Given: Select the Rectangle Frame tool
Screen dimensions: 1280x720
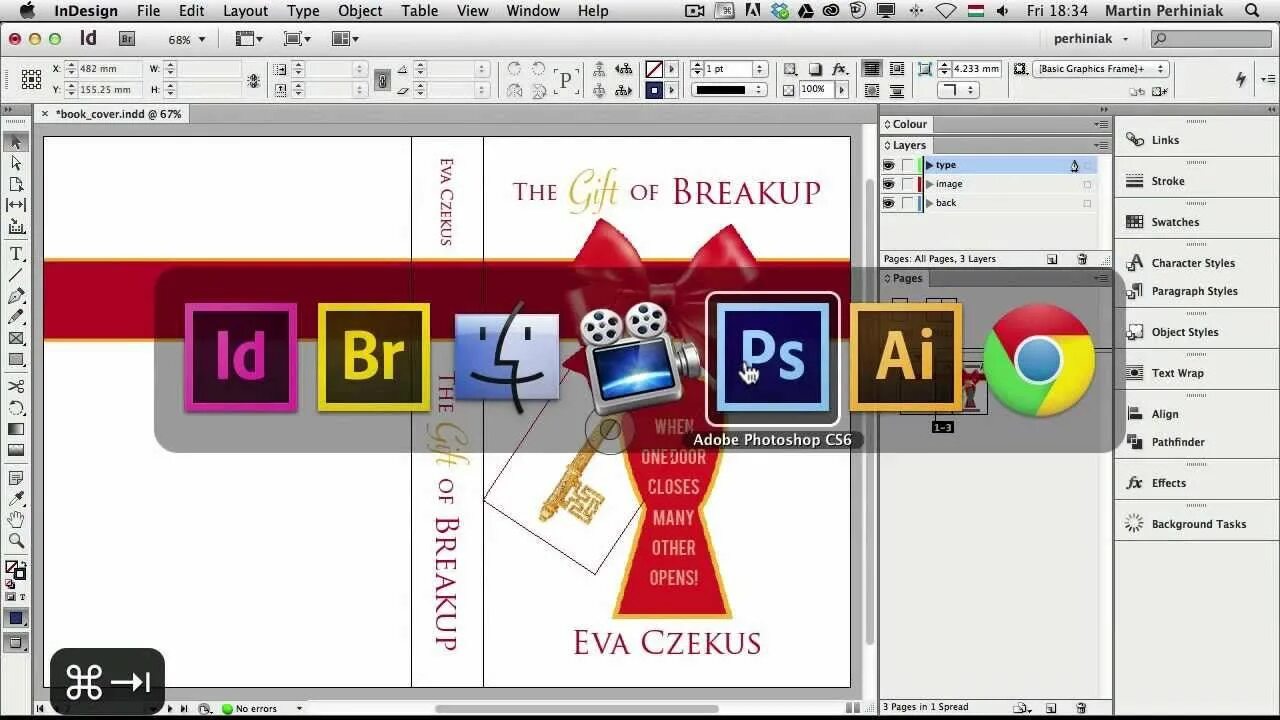Looking at the screenshot, I should (16, 338).
